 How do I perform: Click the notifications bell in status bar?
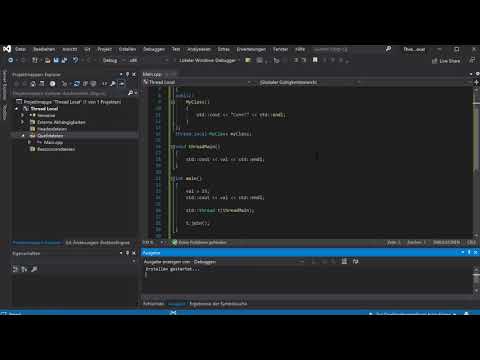pos(466,314)
